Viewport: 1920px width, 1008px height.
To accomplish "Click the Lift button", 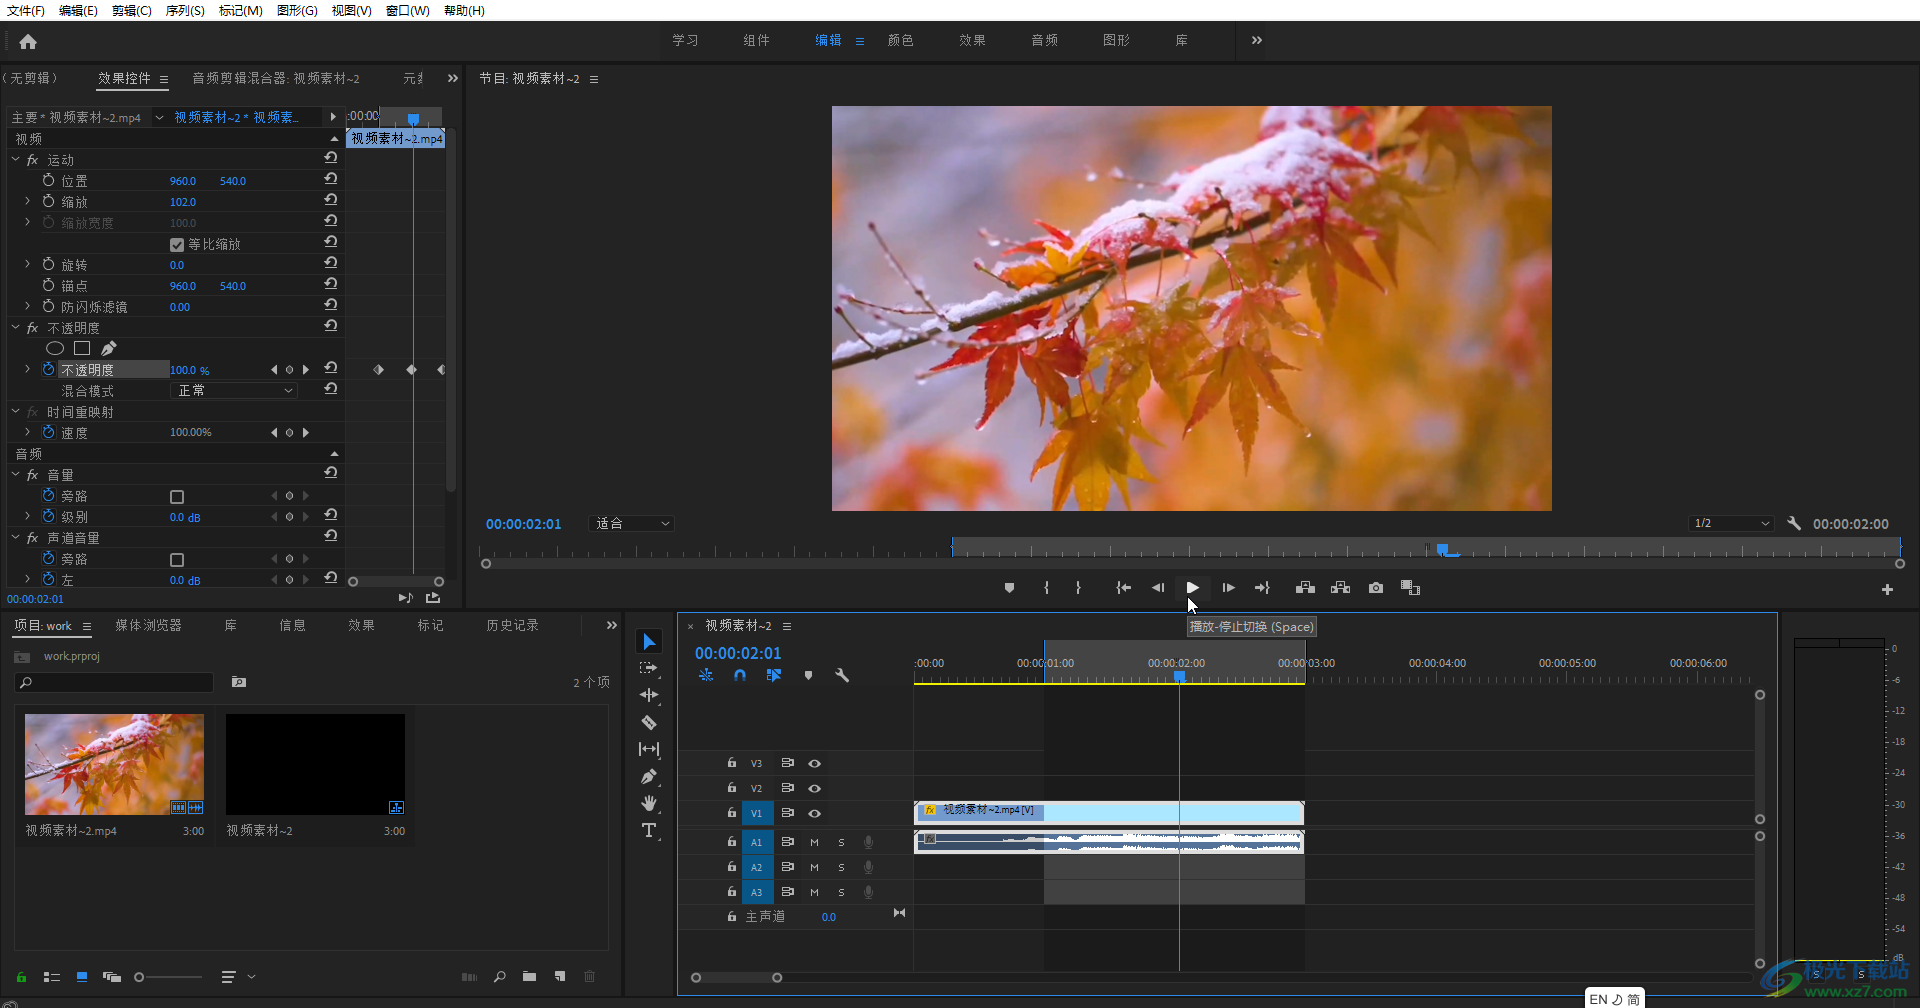I will [x=1305, y=588].
